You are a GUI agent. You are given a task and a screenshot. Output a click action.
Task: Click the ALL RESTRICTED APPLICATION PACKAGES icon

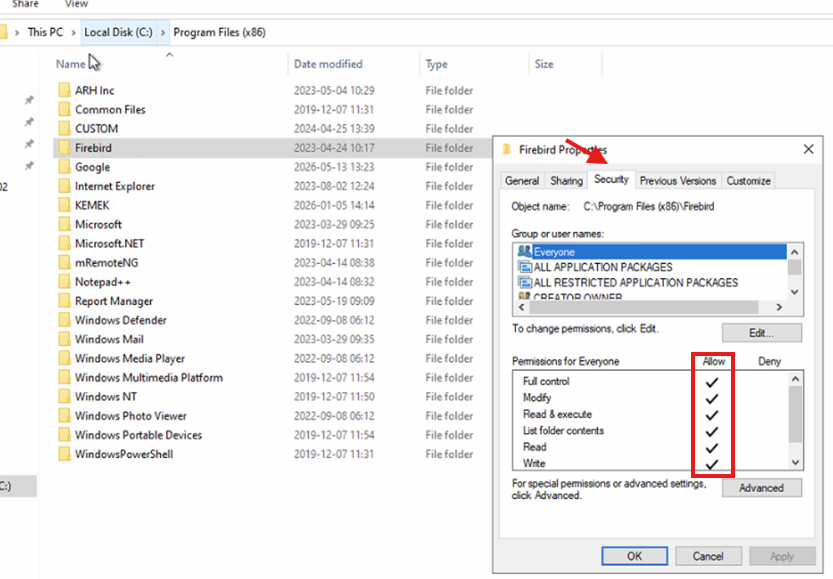pyautogui.click(x=524, y=282)
